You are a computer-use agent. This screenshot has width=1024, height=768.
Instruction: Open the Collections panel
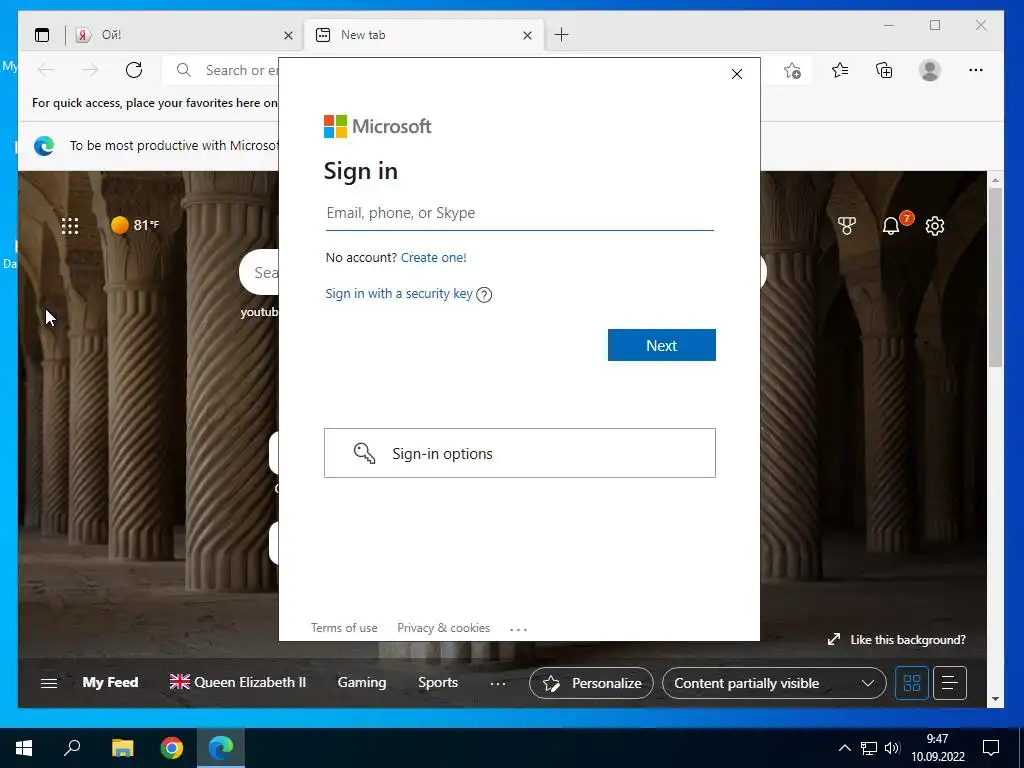point(884,70)
